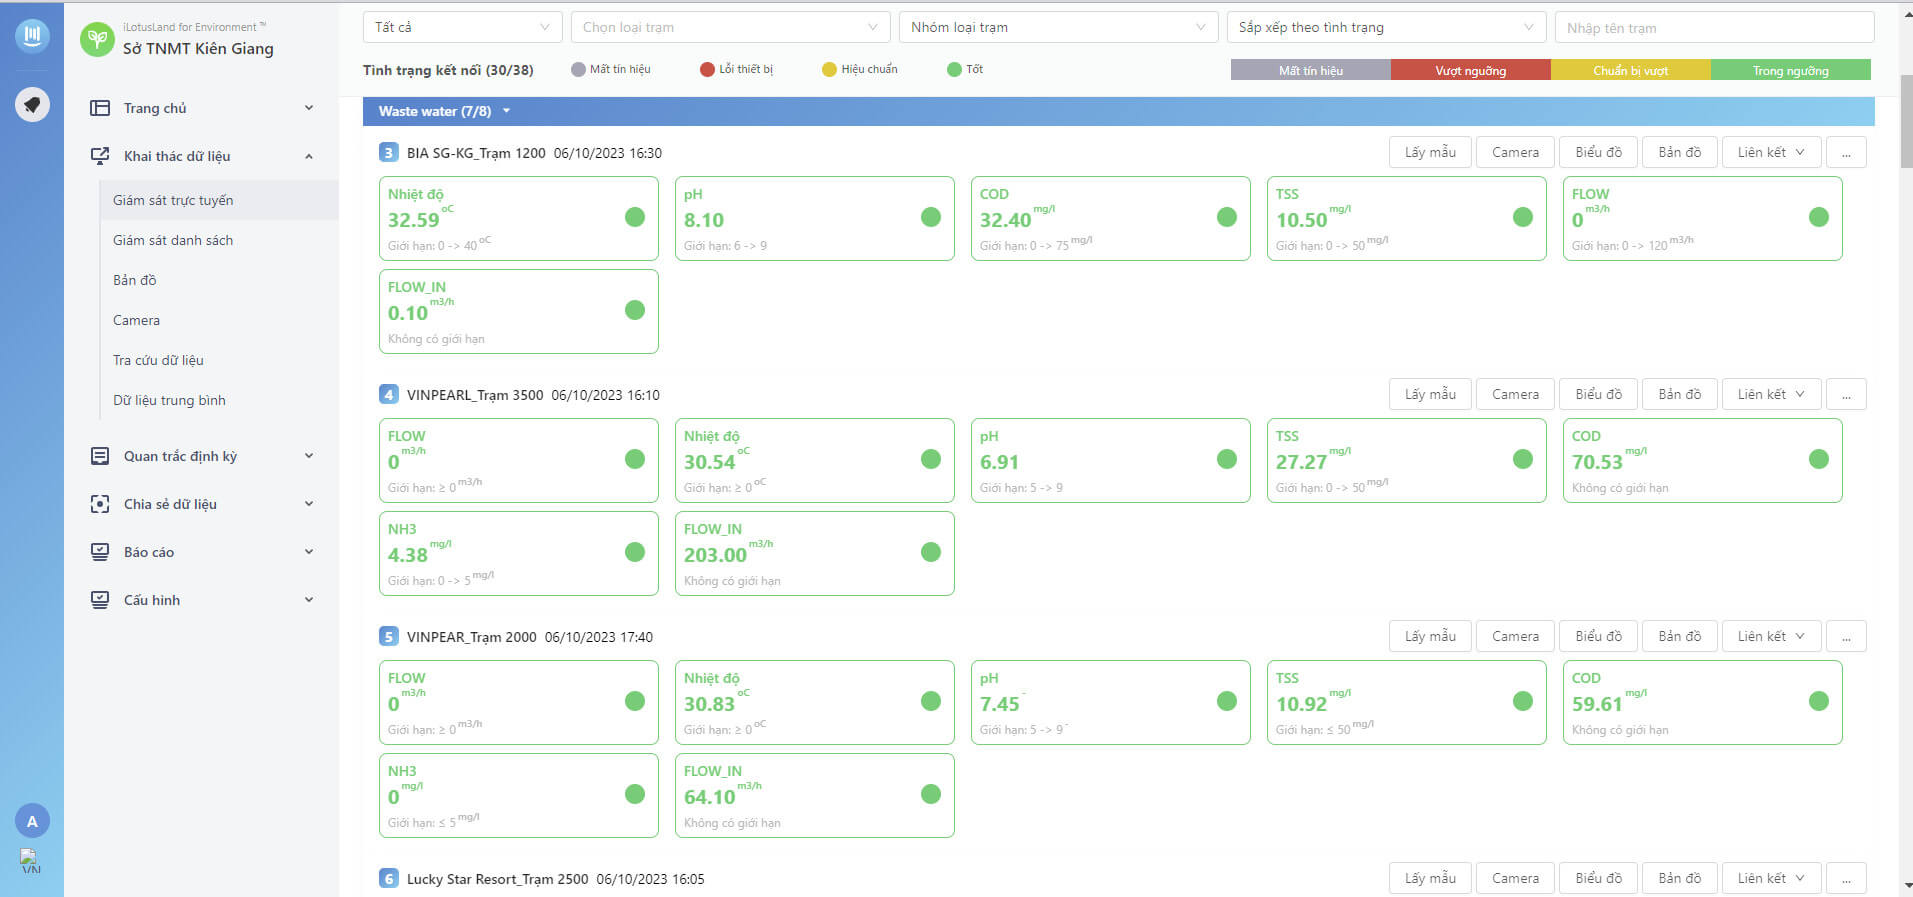
Task: Click the green Sở TNMT Kiên Giang logo
Action: pos(97,39)
